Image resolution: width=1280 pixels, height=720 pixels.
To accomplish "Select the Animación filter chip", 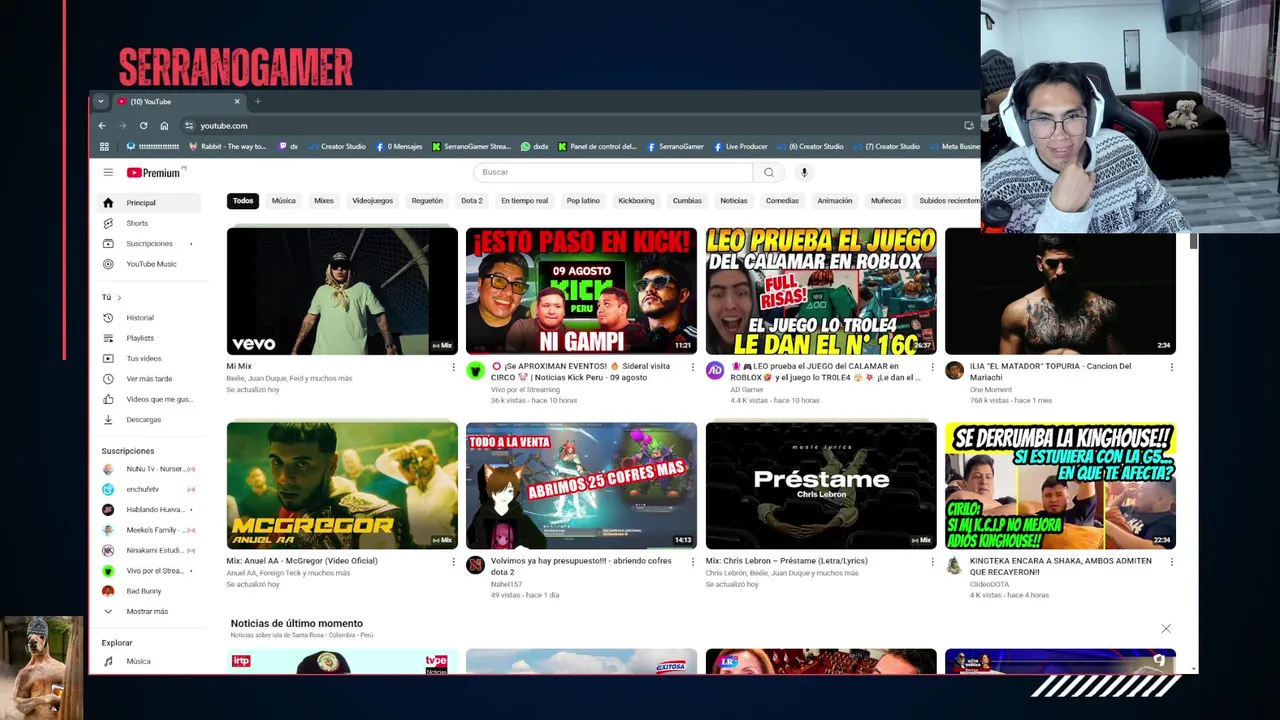I will click(835, 201).
